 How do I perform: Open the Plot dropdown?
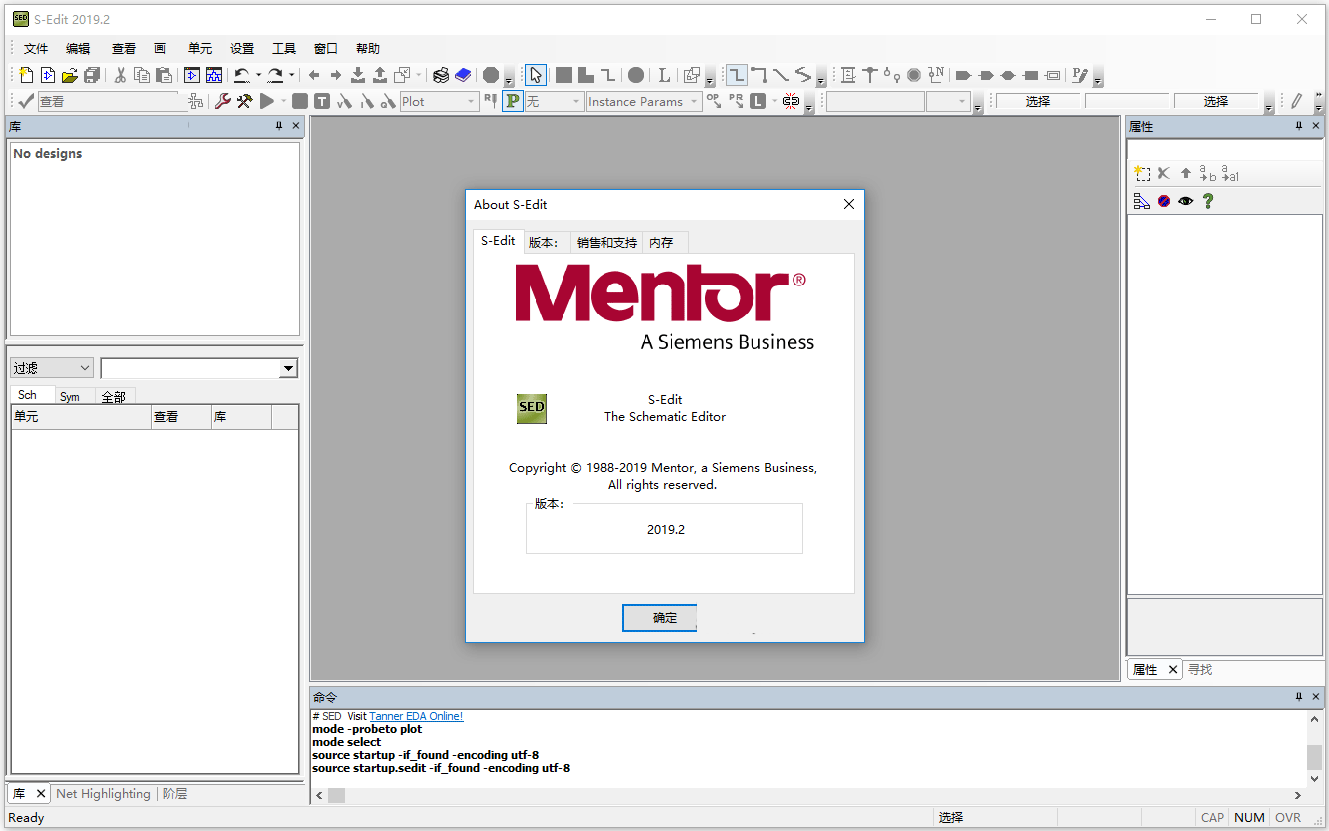(x=440, y=101)
